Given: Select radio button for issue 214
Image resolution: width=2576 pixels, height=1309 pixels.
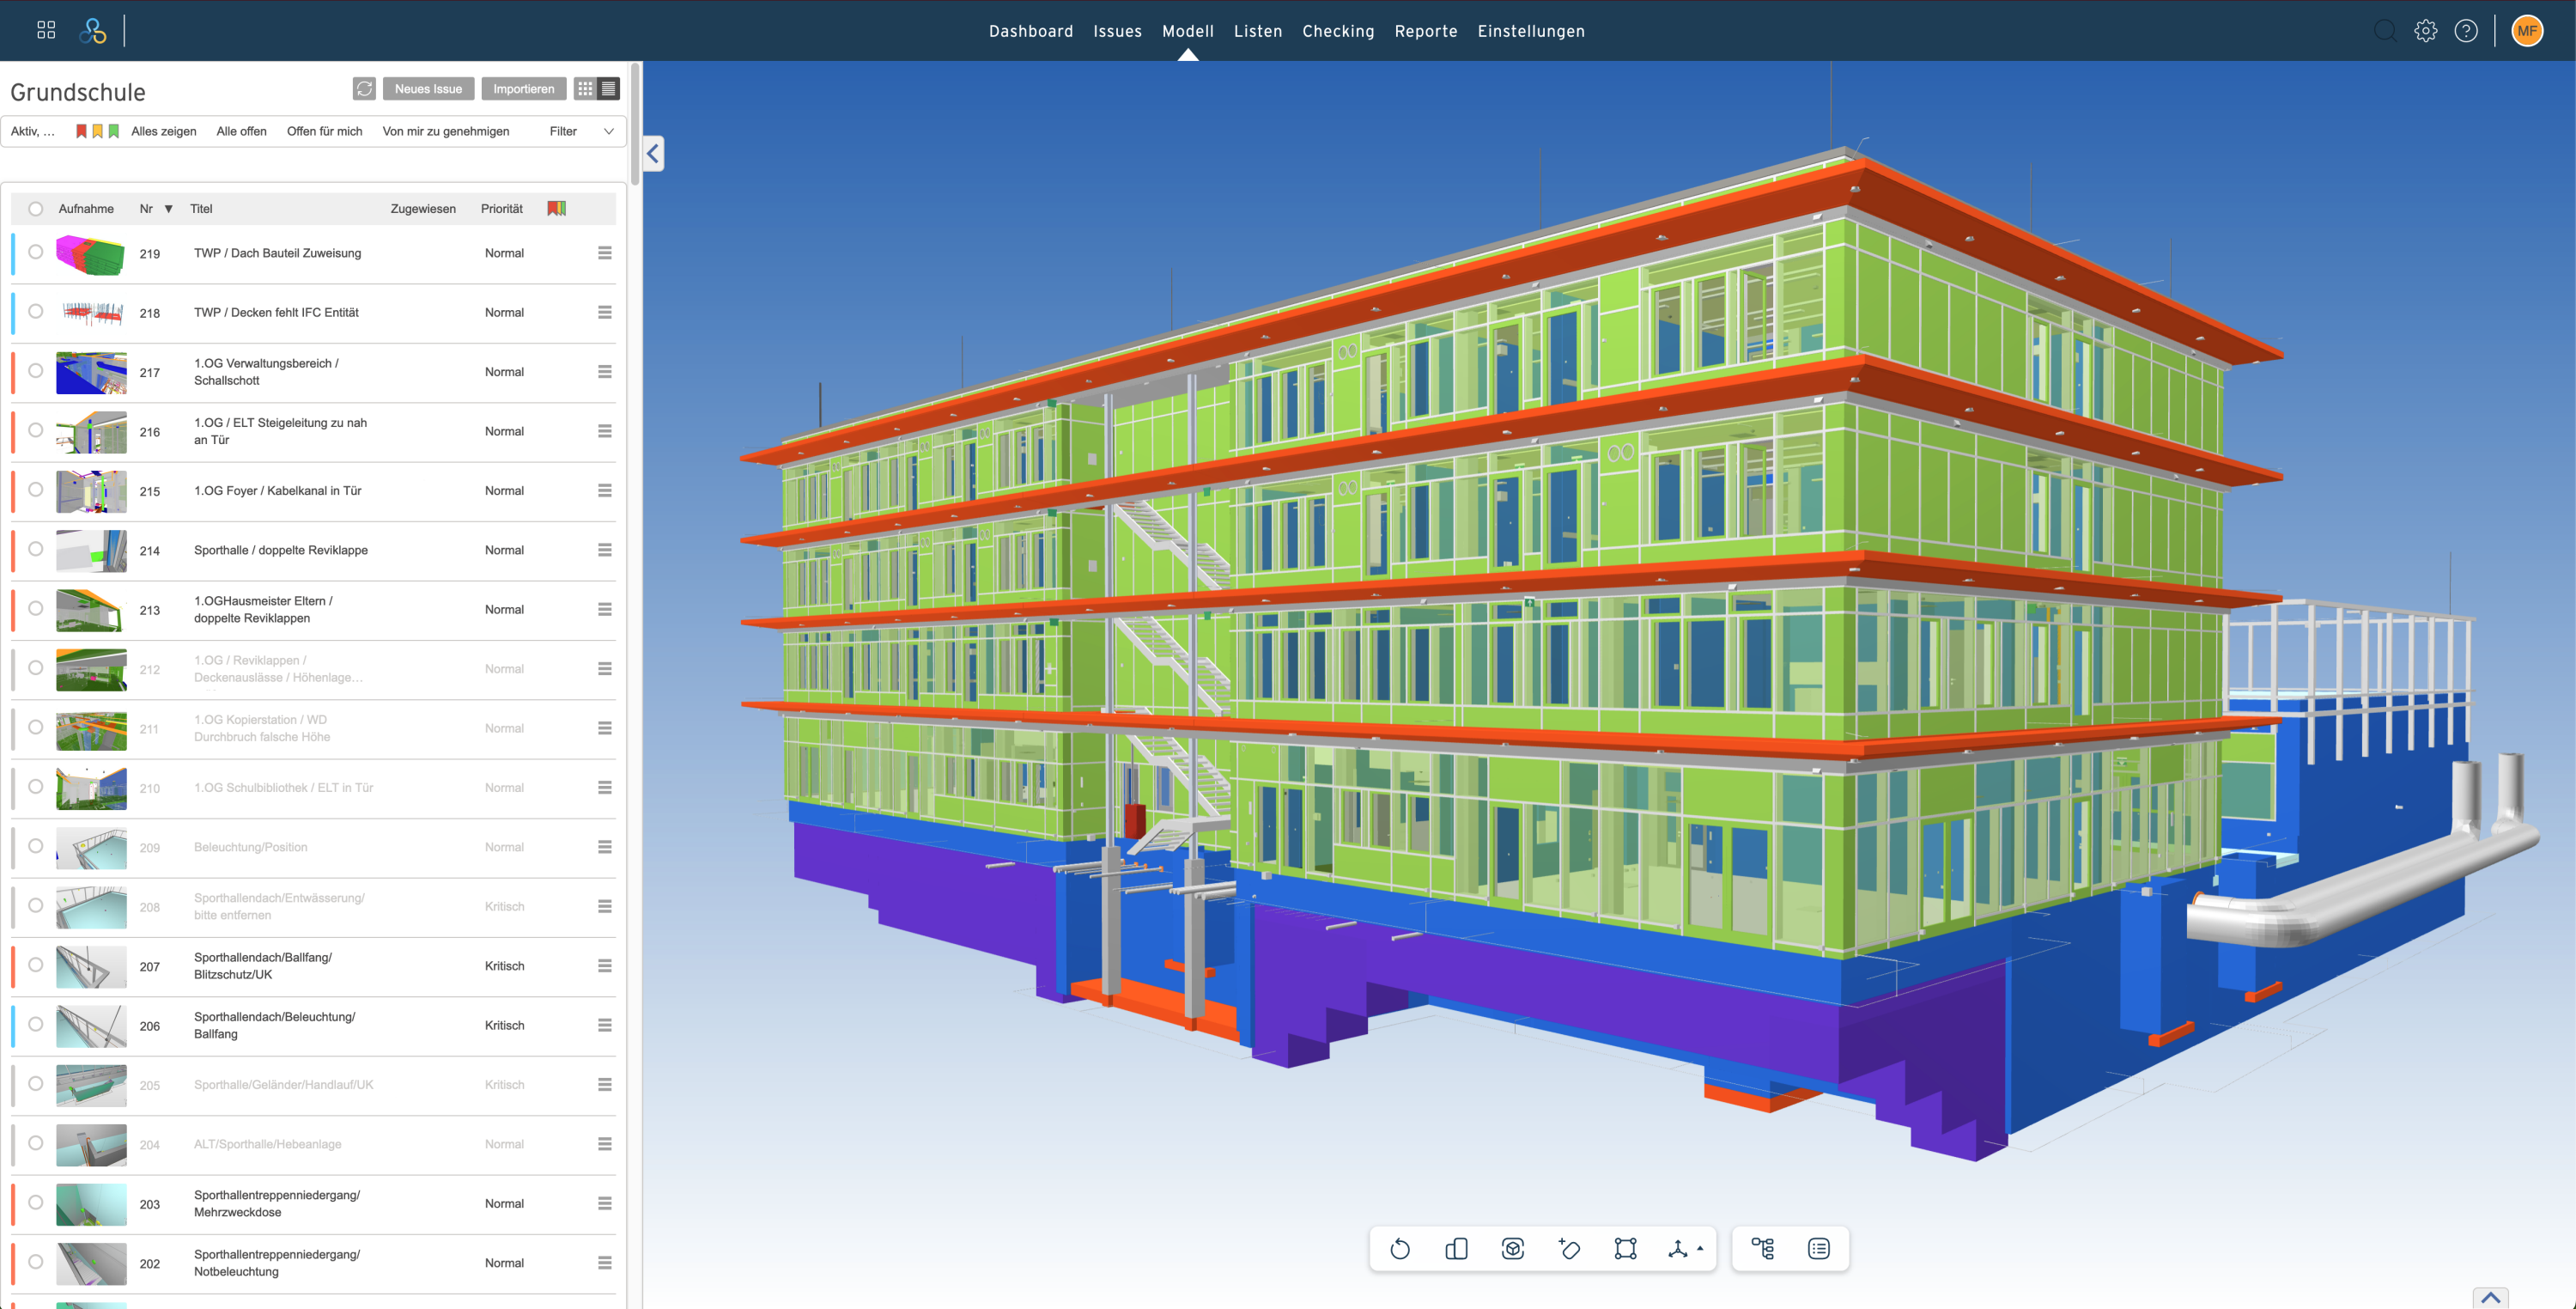Looking at the screenshot, I should tap(36, 549).
